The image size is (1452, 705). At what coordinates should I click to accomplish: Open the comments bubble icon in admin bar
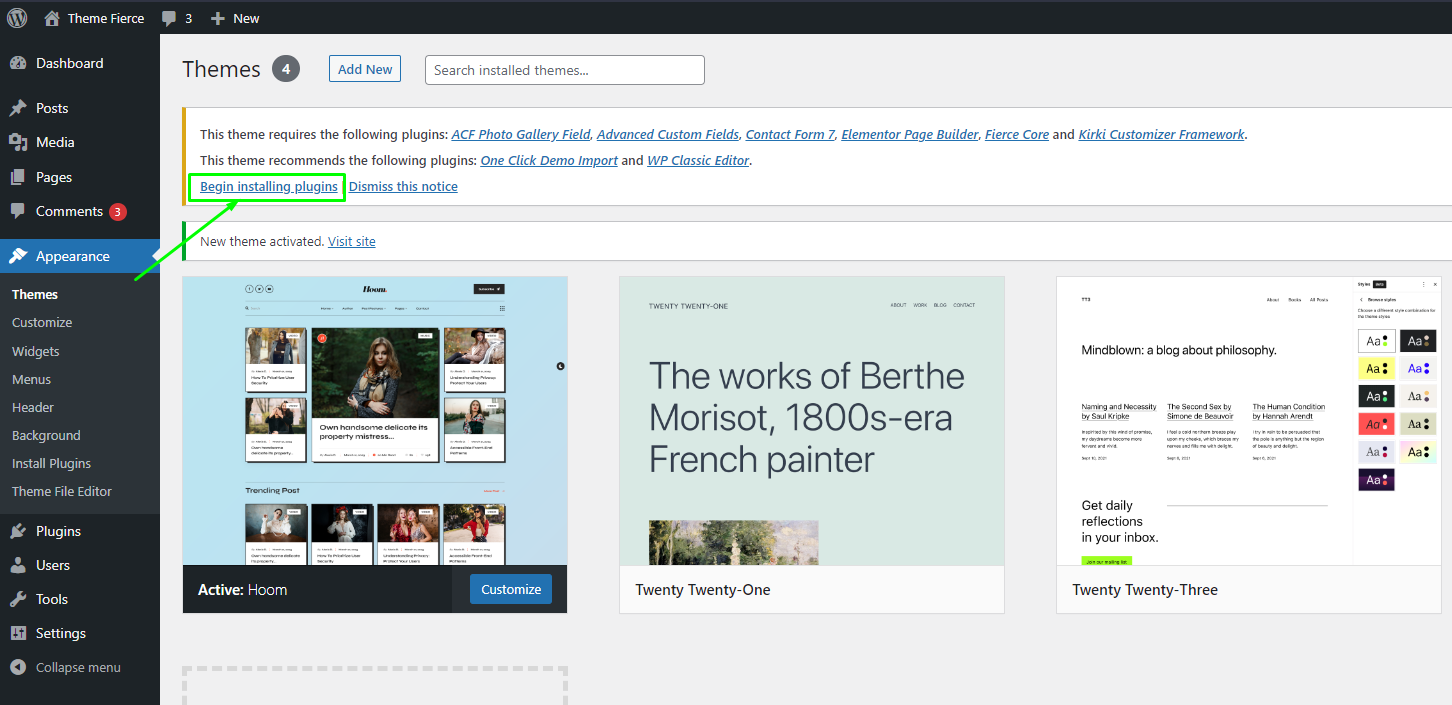[169, 18]
